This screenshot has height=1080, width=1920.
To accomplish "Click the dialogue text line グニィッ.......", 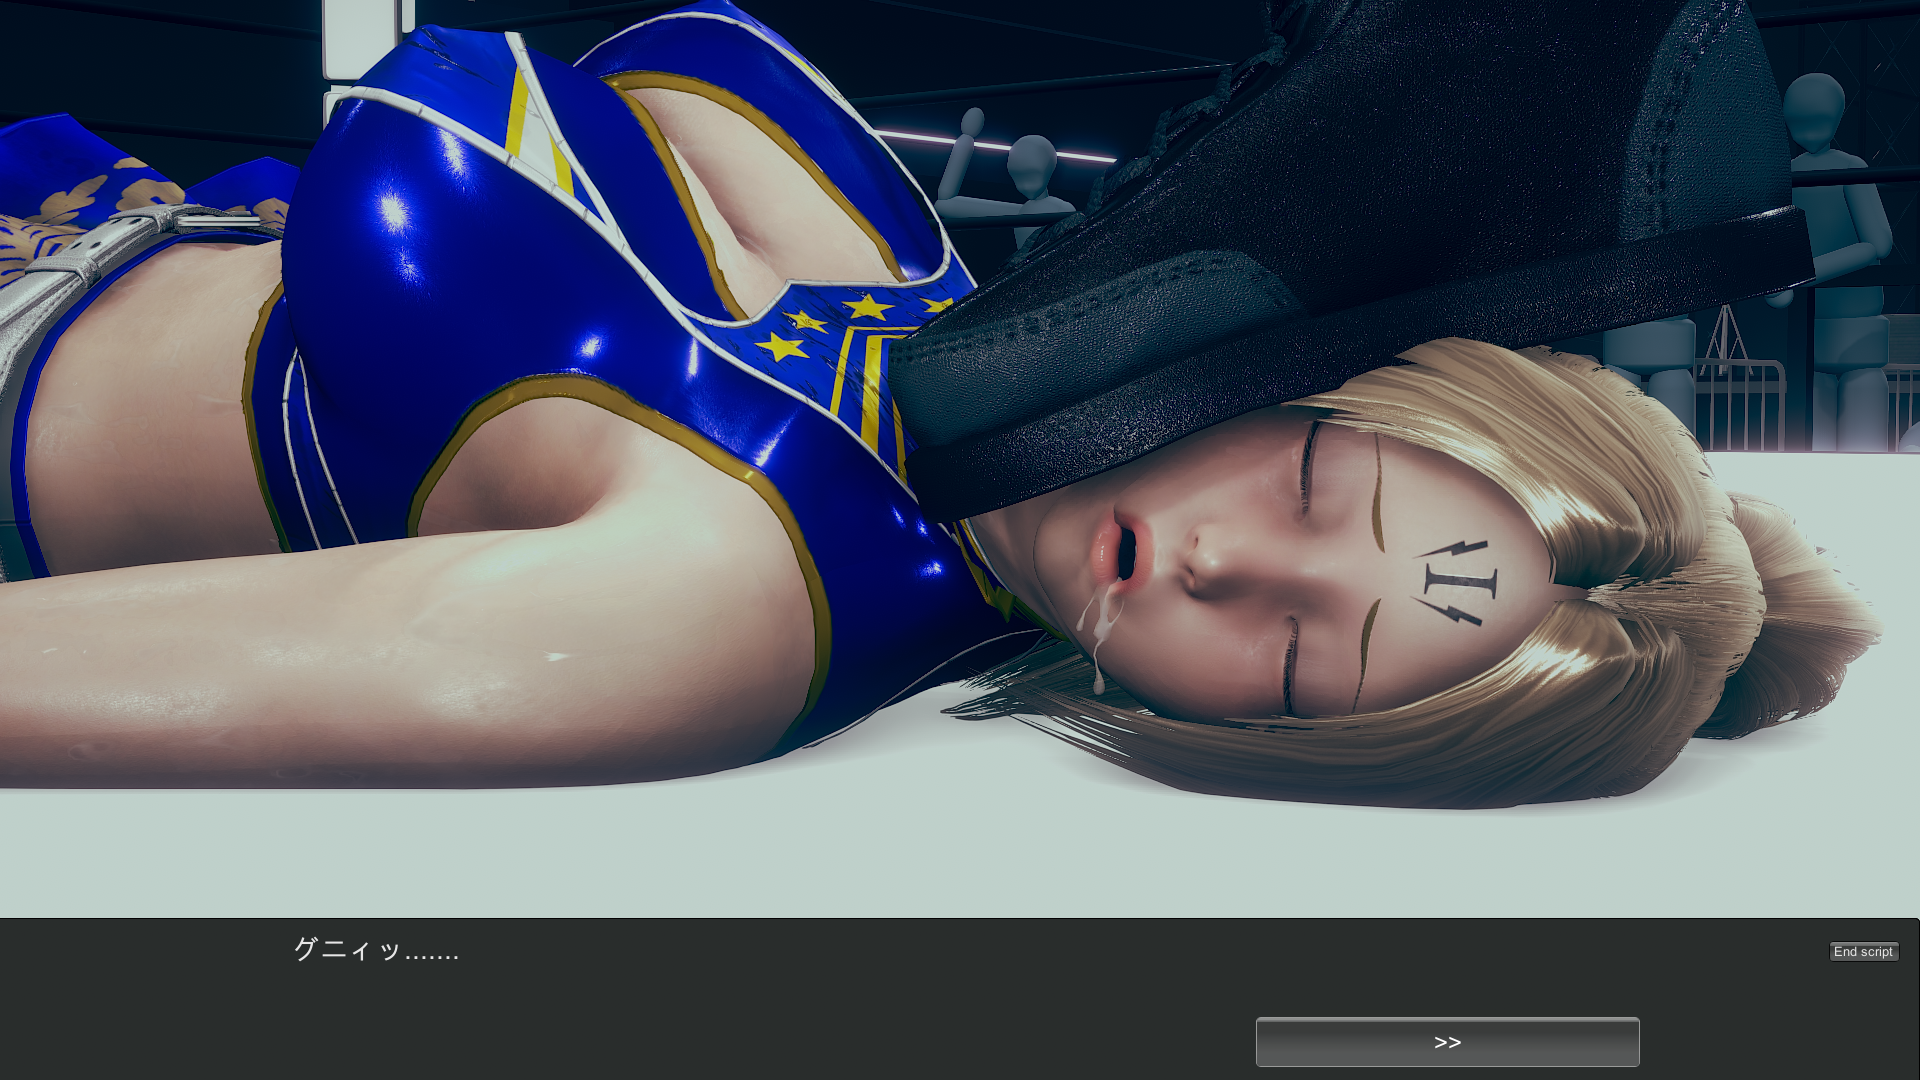I will point(376,949).
